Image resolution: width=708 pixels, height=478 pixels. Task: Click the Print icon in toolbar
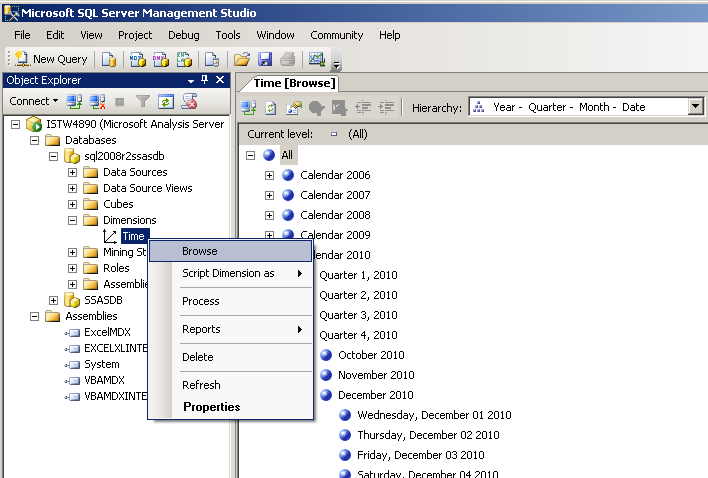288,59
